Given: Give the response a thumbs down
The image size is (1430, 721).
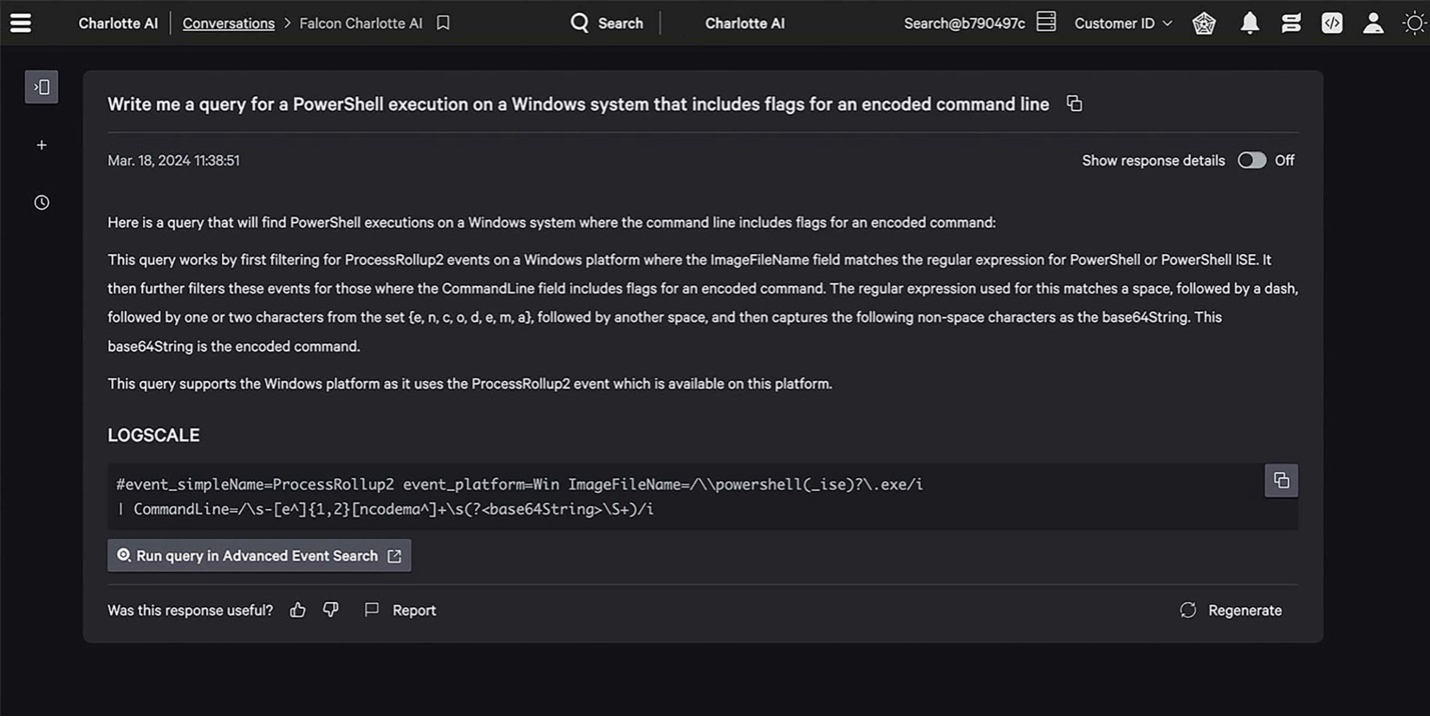Looking at the screenshot, I should pos(331,610).
